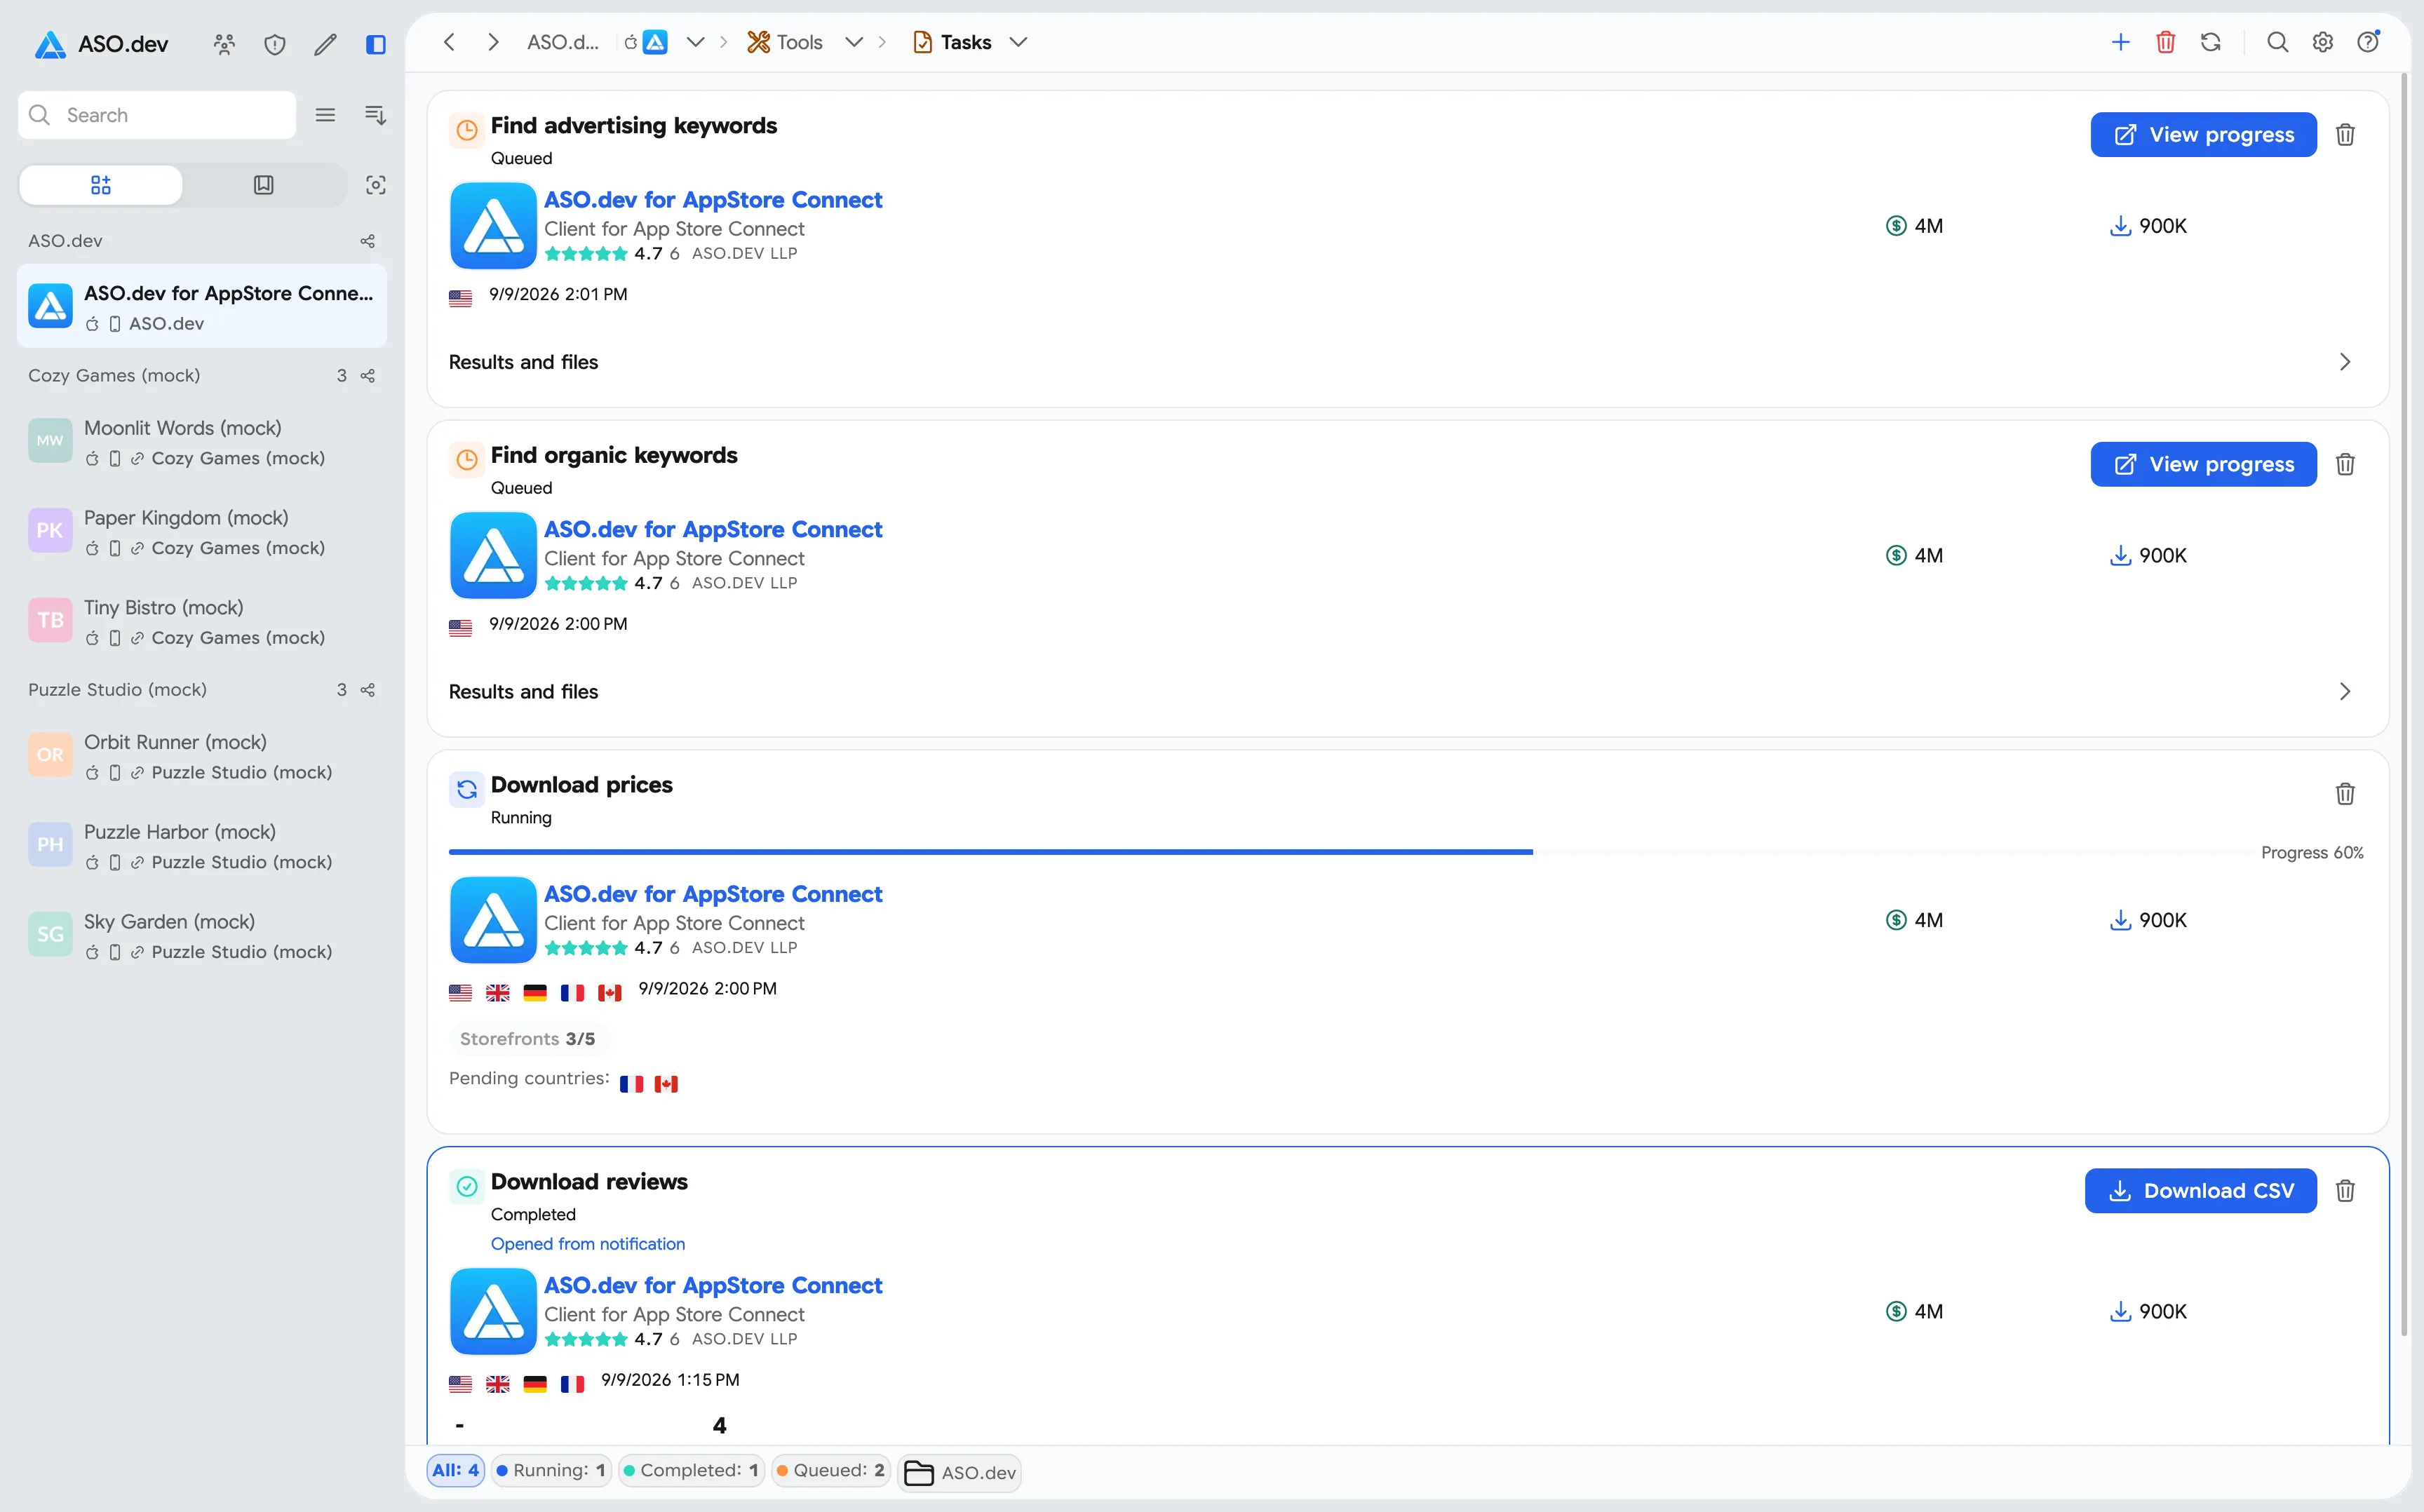The height and width of the screenshot is (1512, 2424).
Task: Open the Tools breadcrumb dropdown
Action: tap(854, 42)
